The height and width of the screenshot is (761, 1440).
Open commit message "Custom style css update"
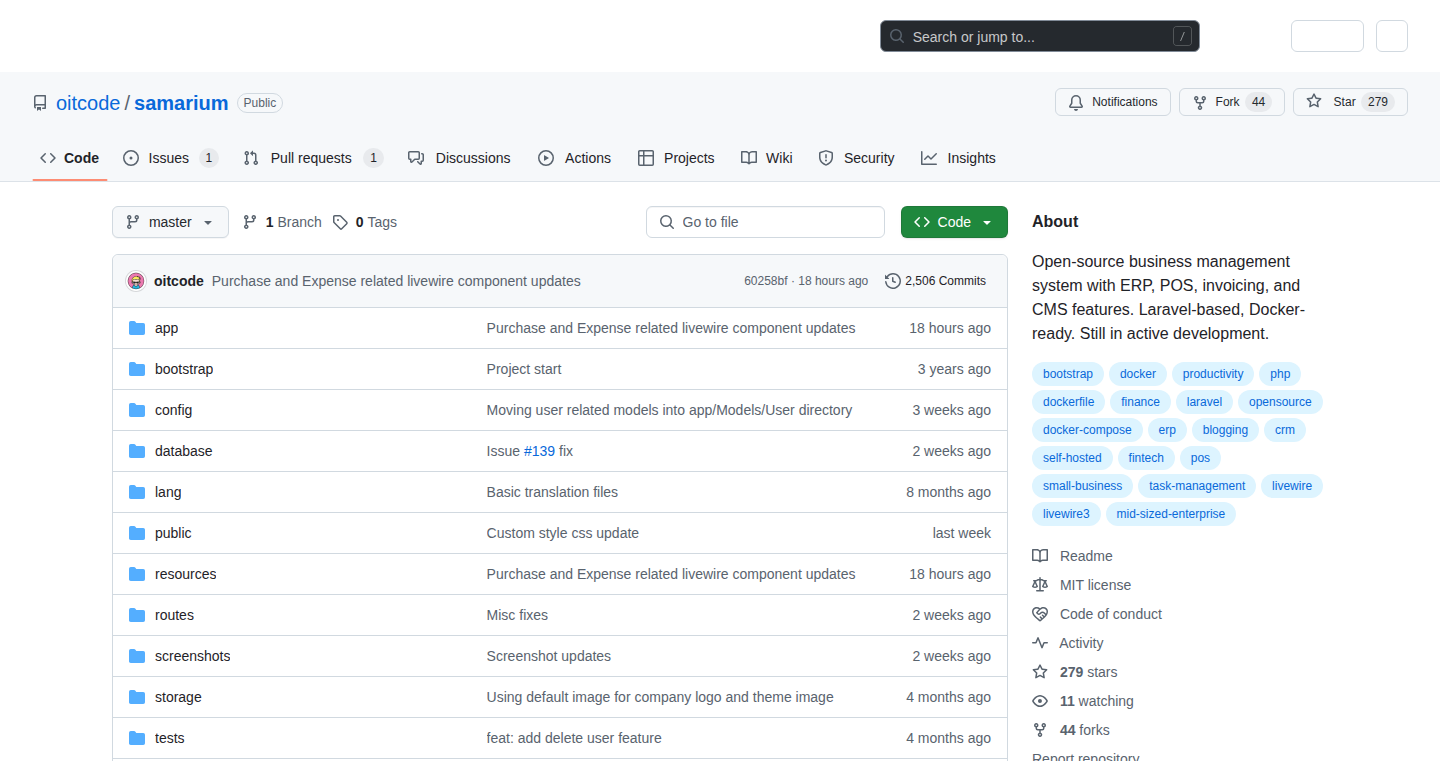click(563, 533)
